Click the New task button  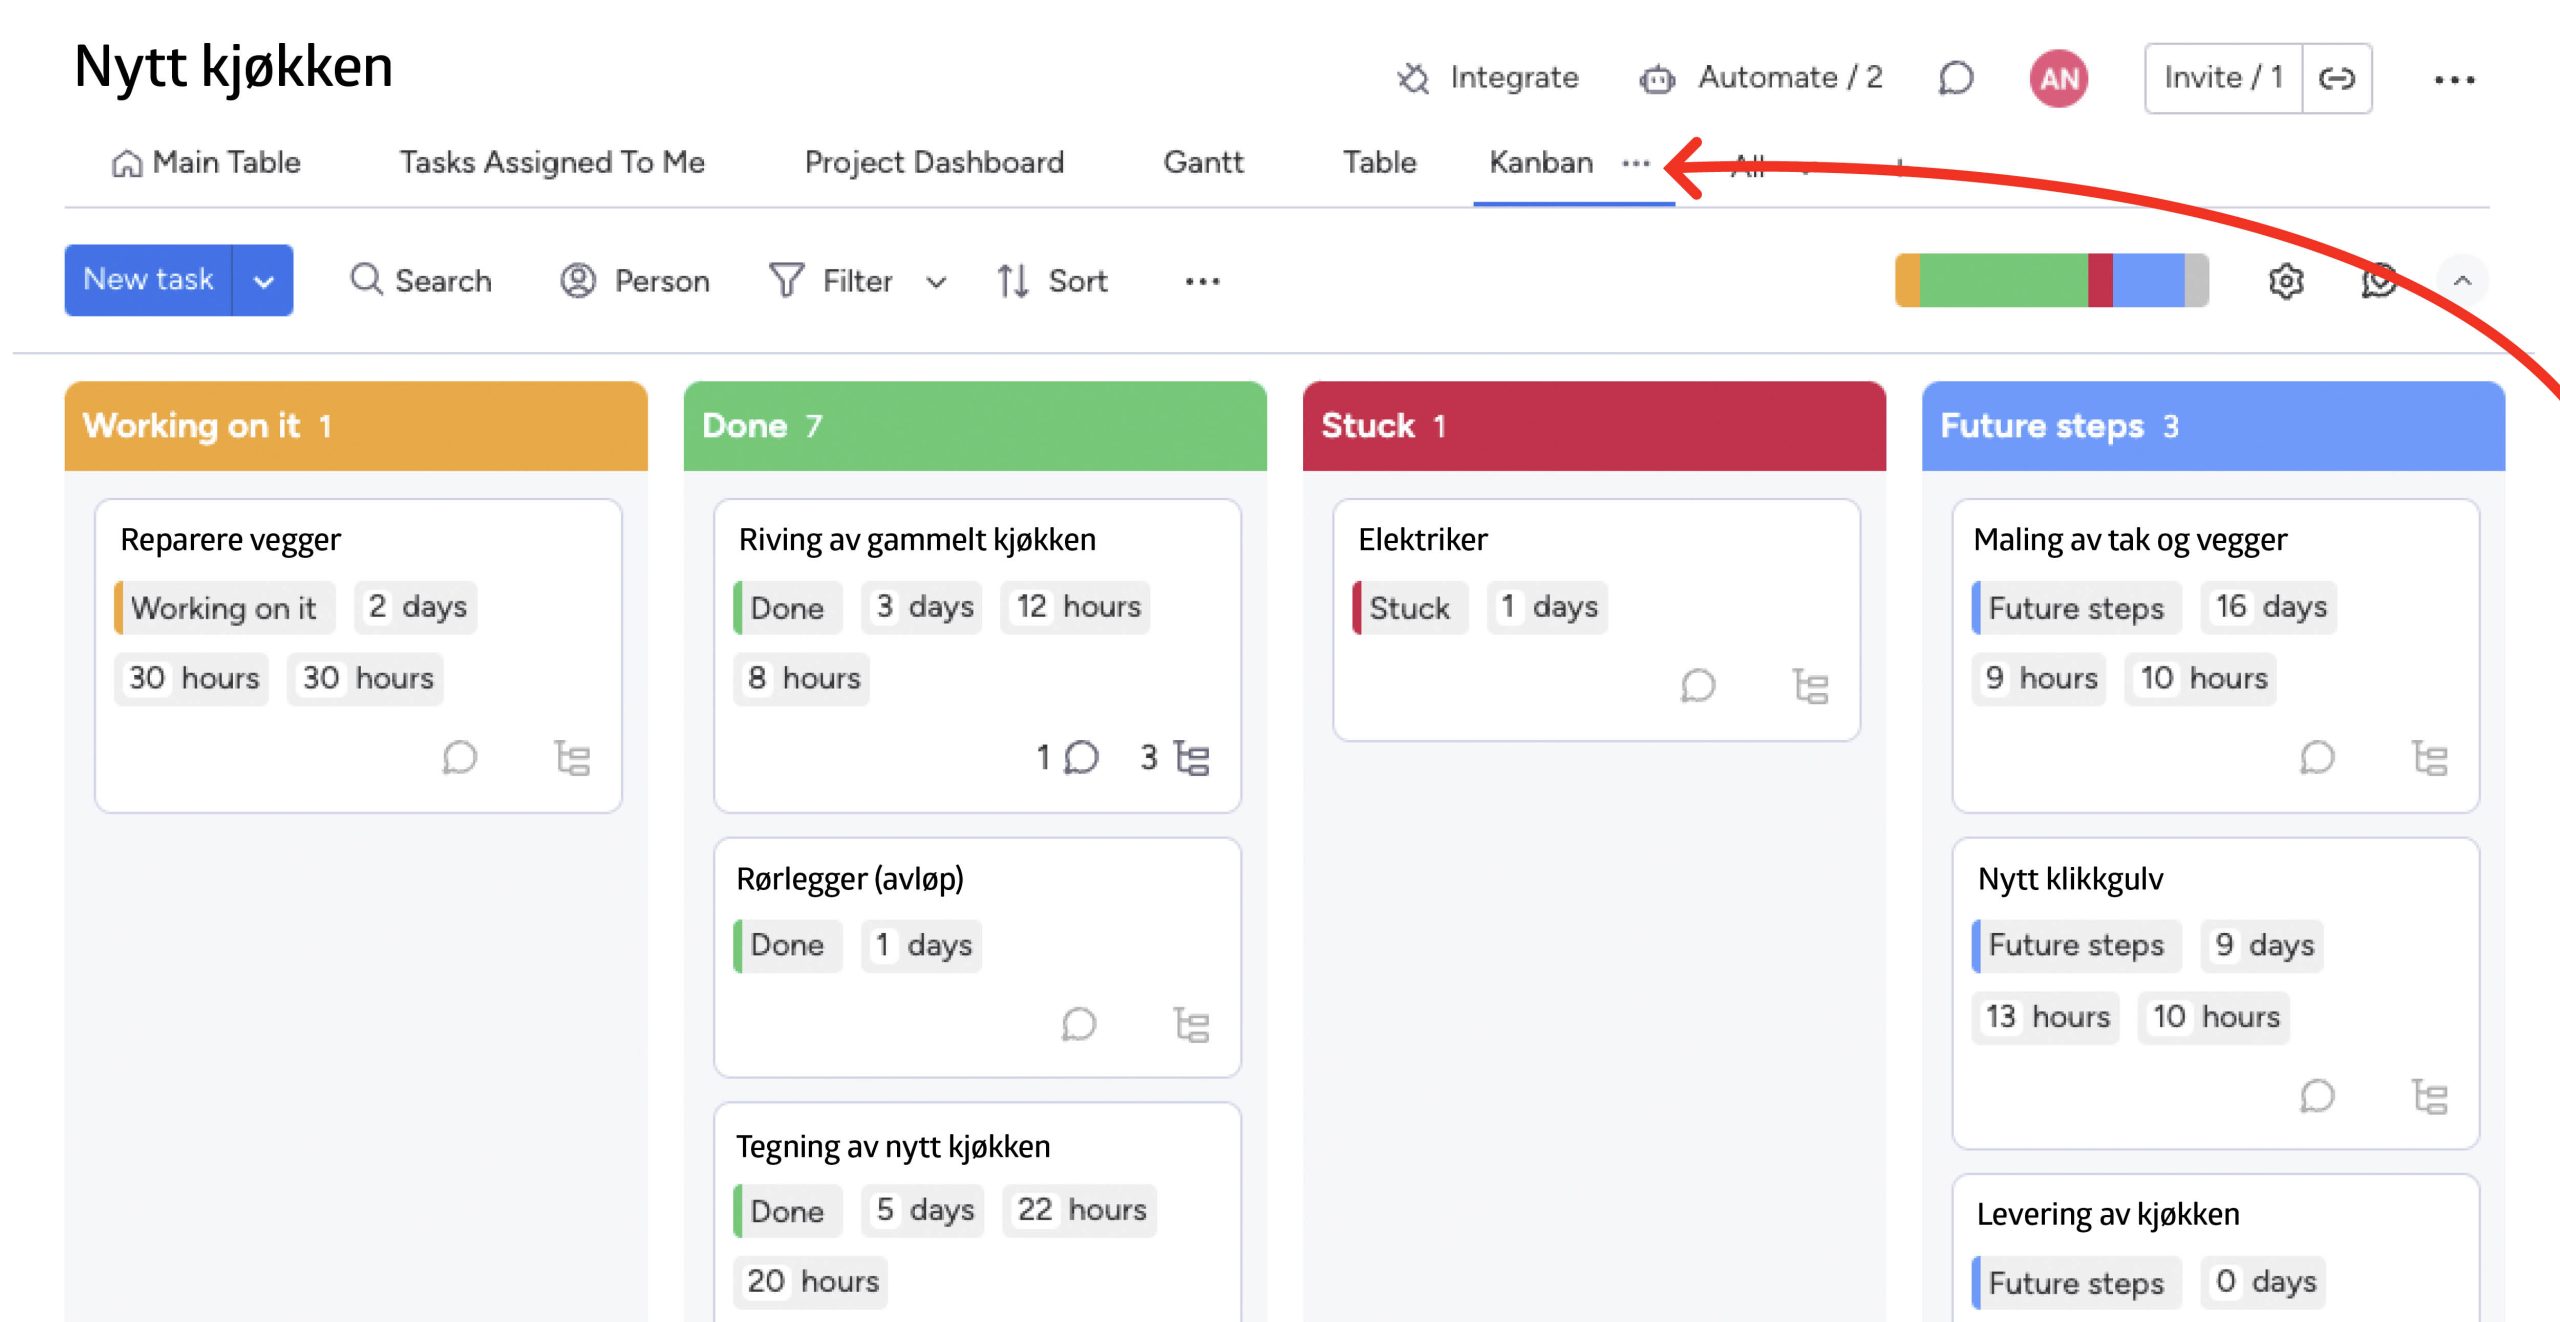[x=148, y=280]
